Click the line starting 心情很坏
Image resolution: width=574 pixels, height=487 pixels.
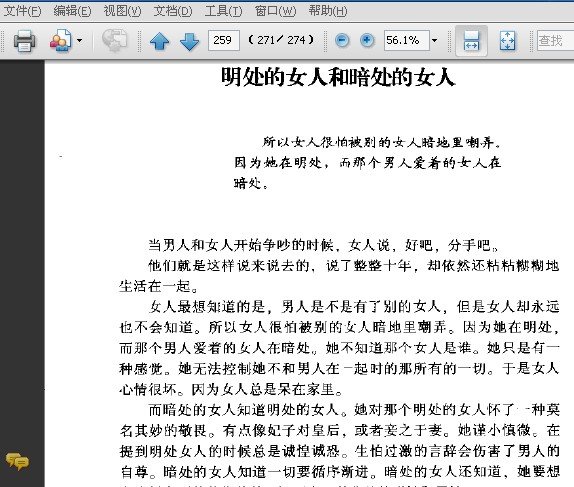[x=231, y=389]
